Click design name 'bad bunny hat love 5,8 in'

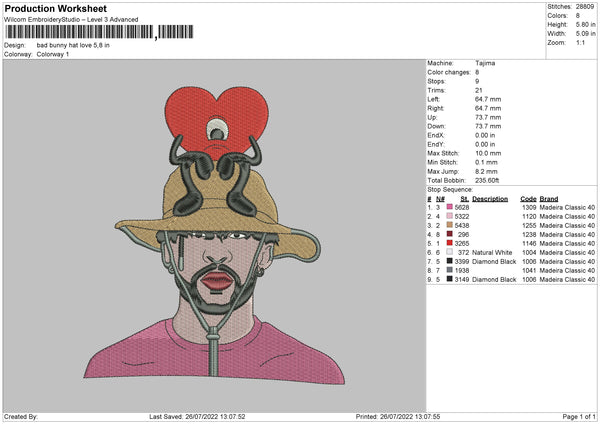[x=73, y=45]
